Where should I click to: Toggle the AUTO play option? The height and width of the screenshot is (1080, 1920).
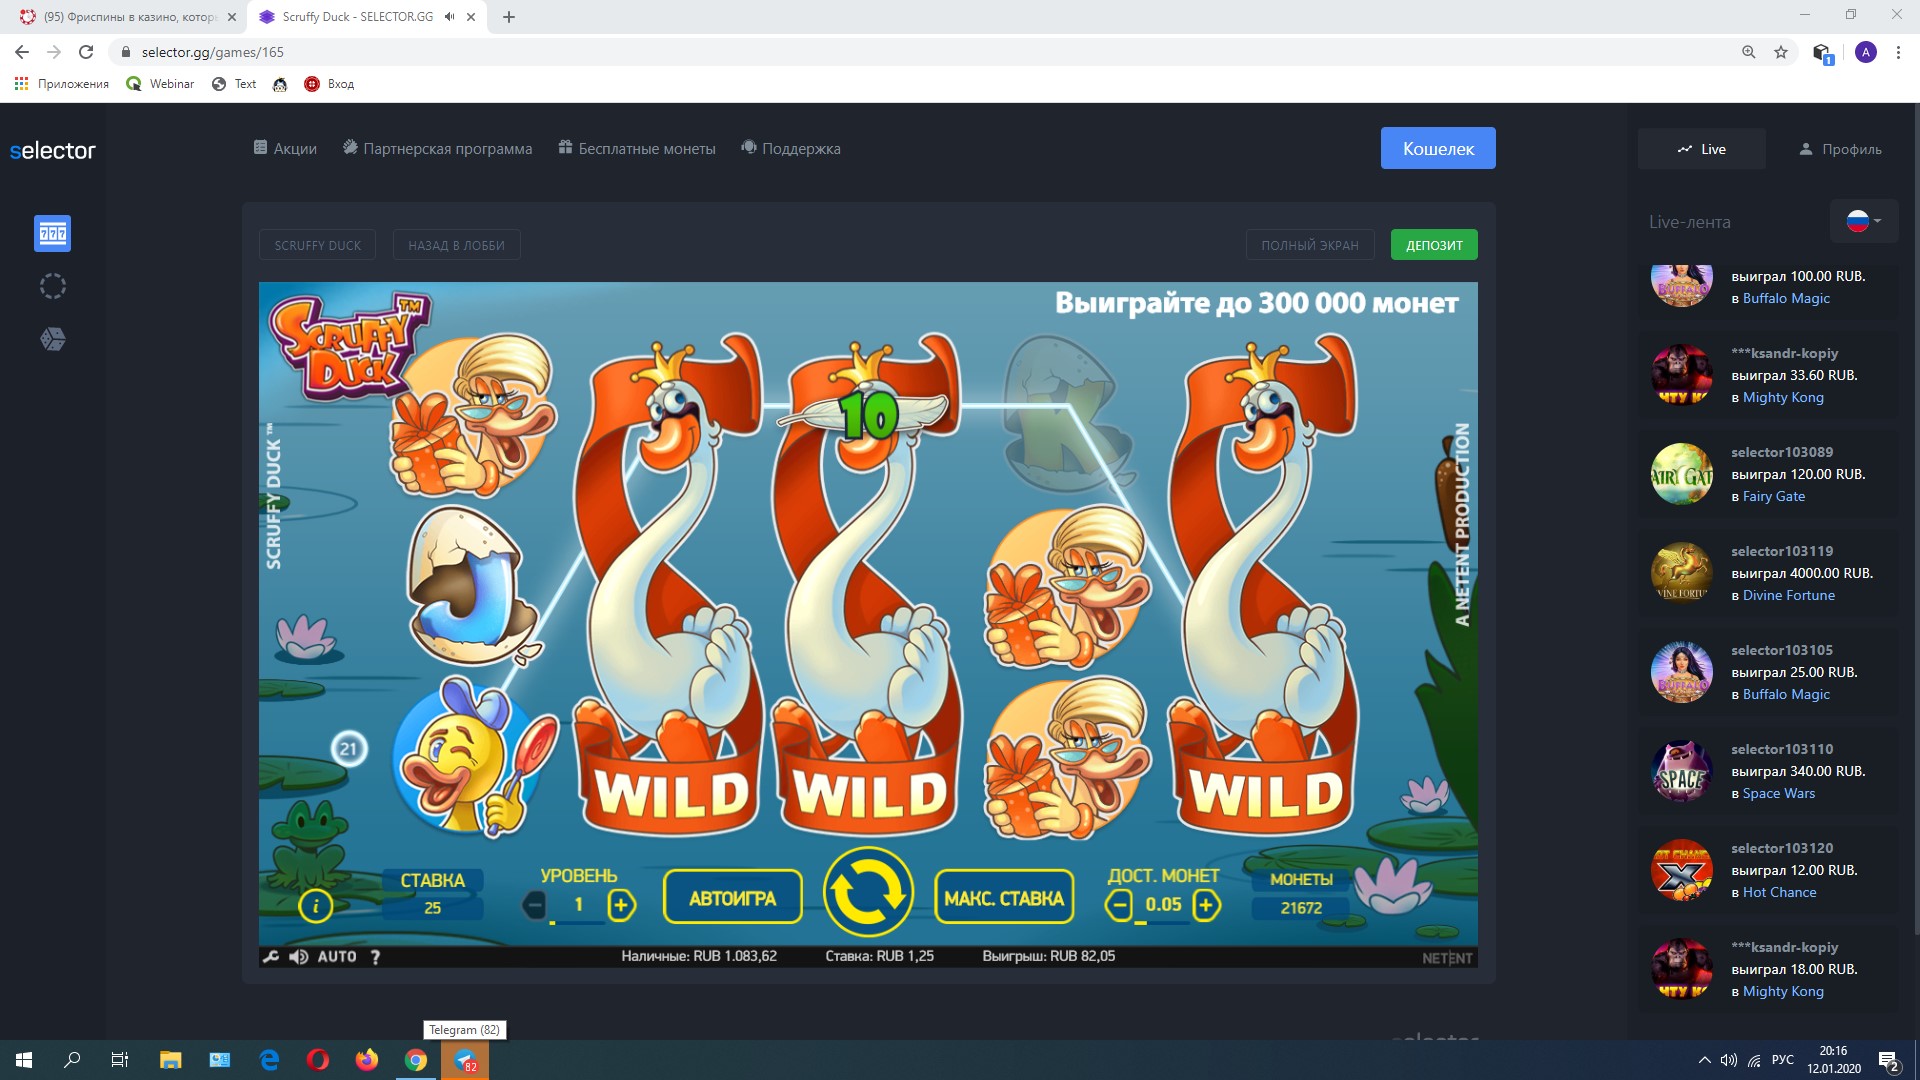pos(337,957)
